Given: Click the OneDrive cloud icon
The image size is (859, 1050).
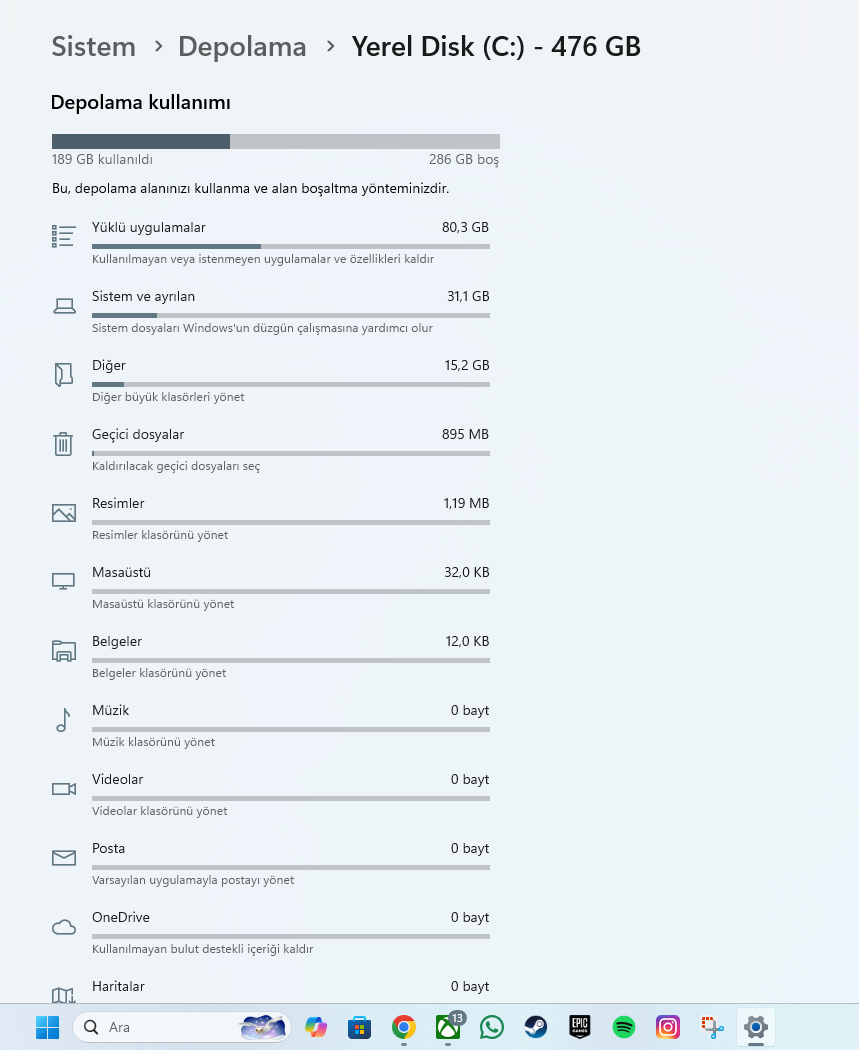Looking at the screenshot, I should (64, 927).
